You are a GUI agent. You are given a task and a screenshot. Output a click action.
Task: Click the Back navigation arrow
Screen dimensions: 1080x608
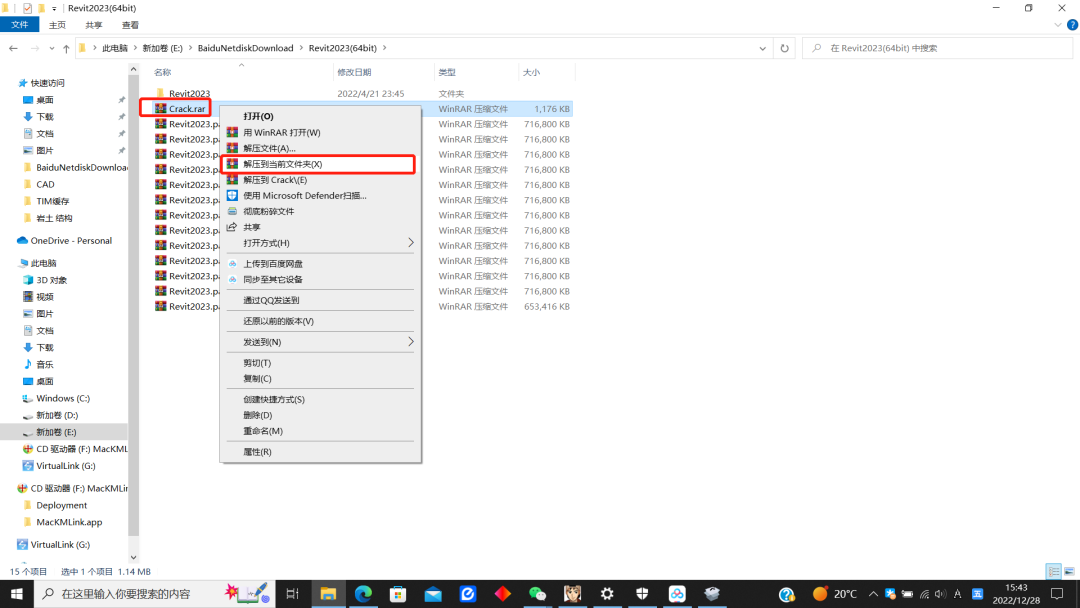point(13,48)
